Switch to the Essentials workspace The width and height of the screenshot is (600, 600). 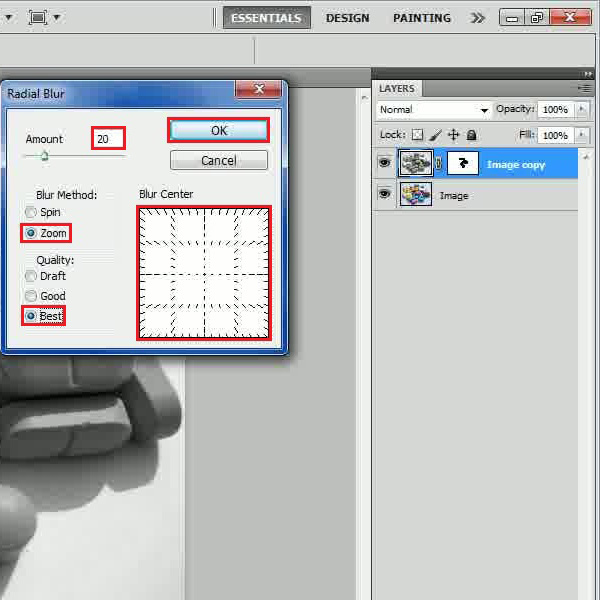pyautogui.click(x=266, y=18)
